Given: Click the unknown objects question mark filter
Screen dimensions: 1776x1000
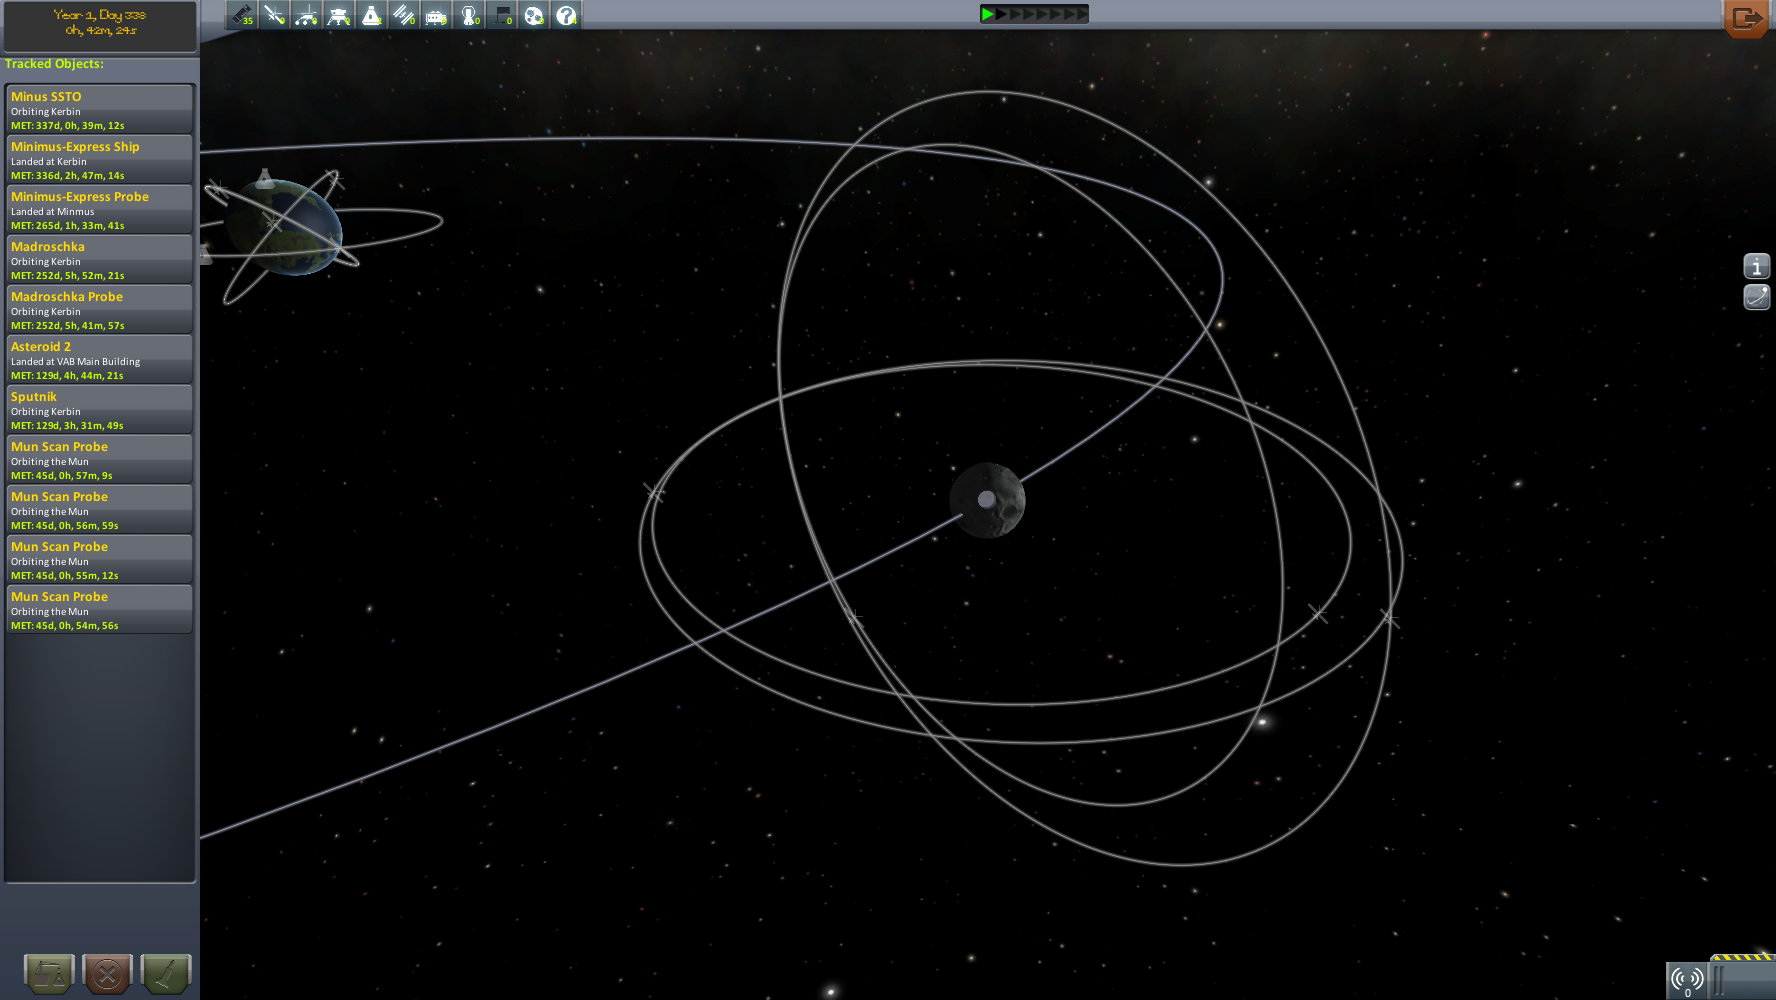Looking at the screenshot, I should tap(566, 15).
